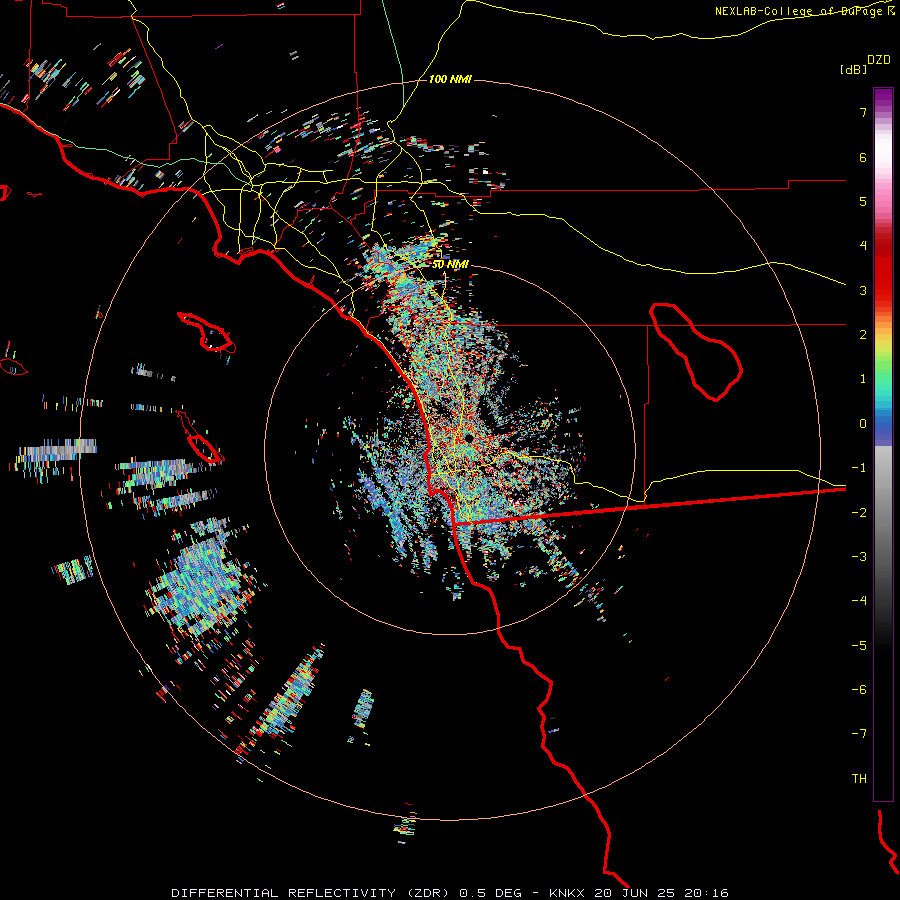Click the -7 scale label

[x=859, y=734]
